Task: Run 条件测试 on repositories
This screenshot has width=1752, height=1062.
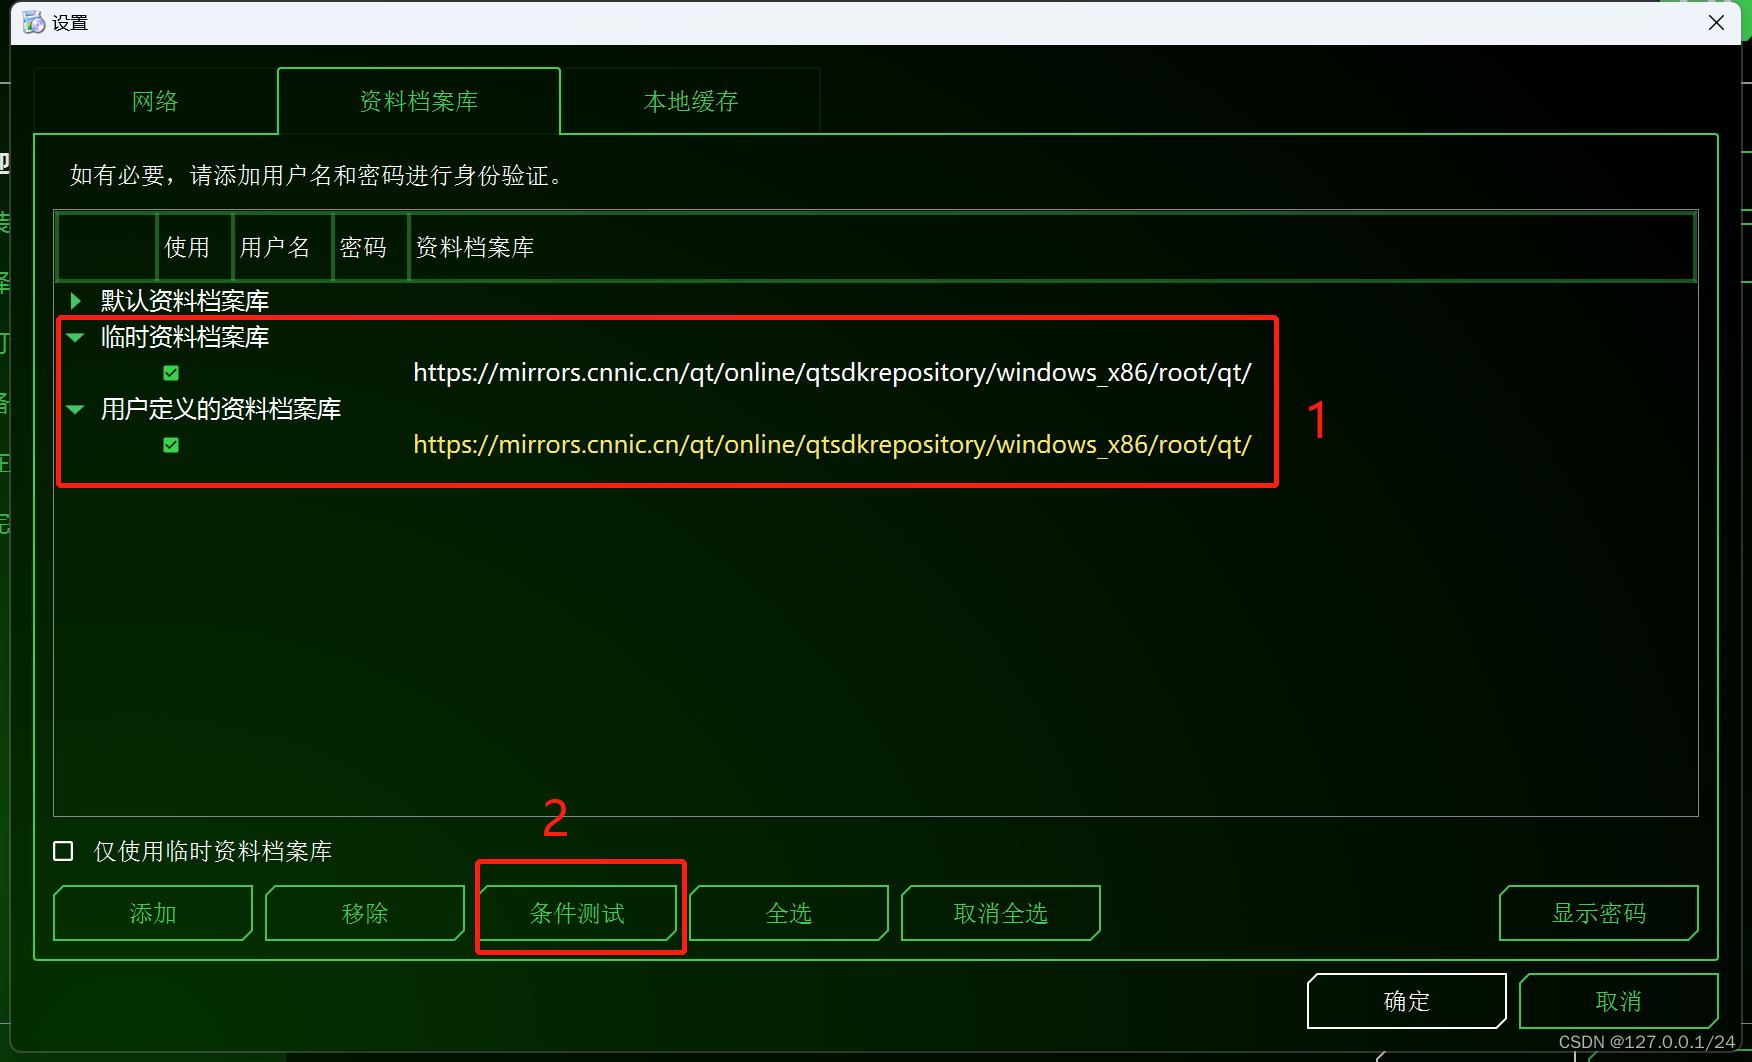Action: coord(577,913)
